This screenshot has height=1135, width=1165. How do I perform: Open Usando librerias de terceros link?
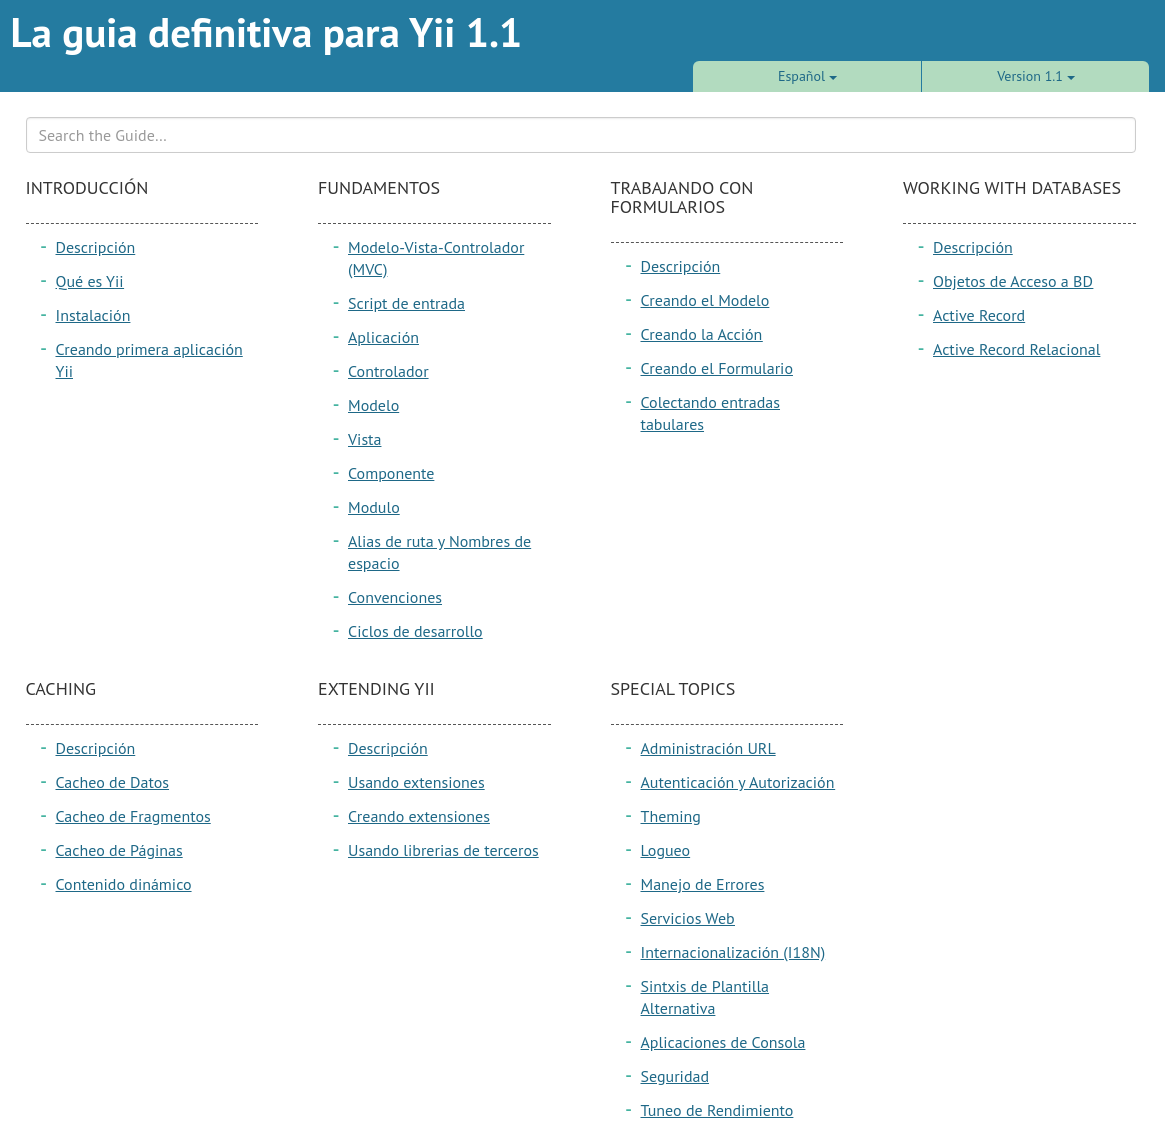click(x=443, y=851)
